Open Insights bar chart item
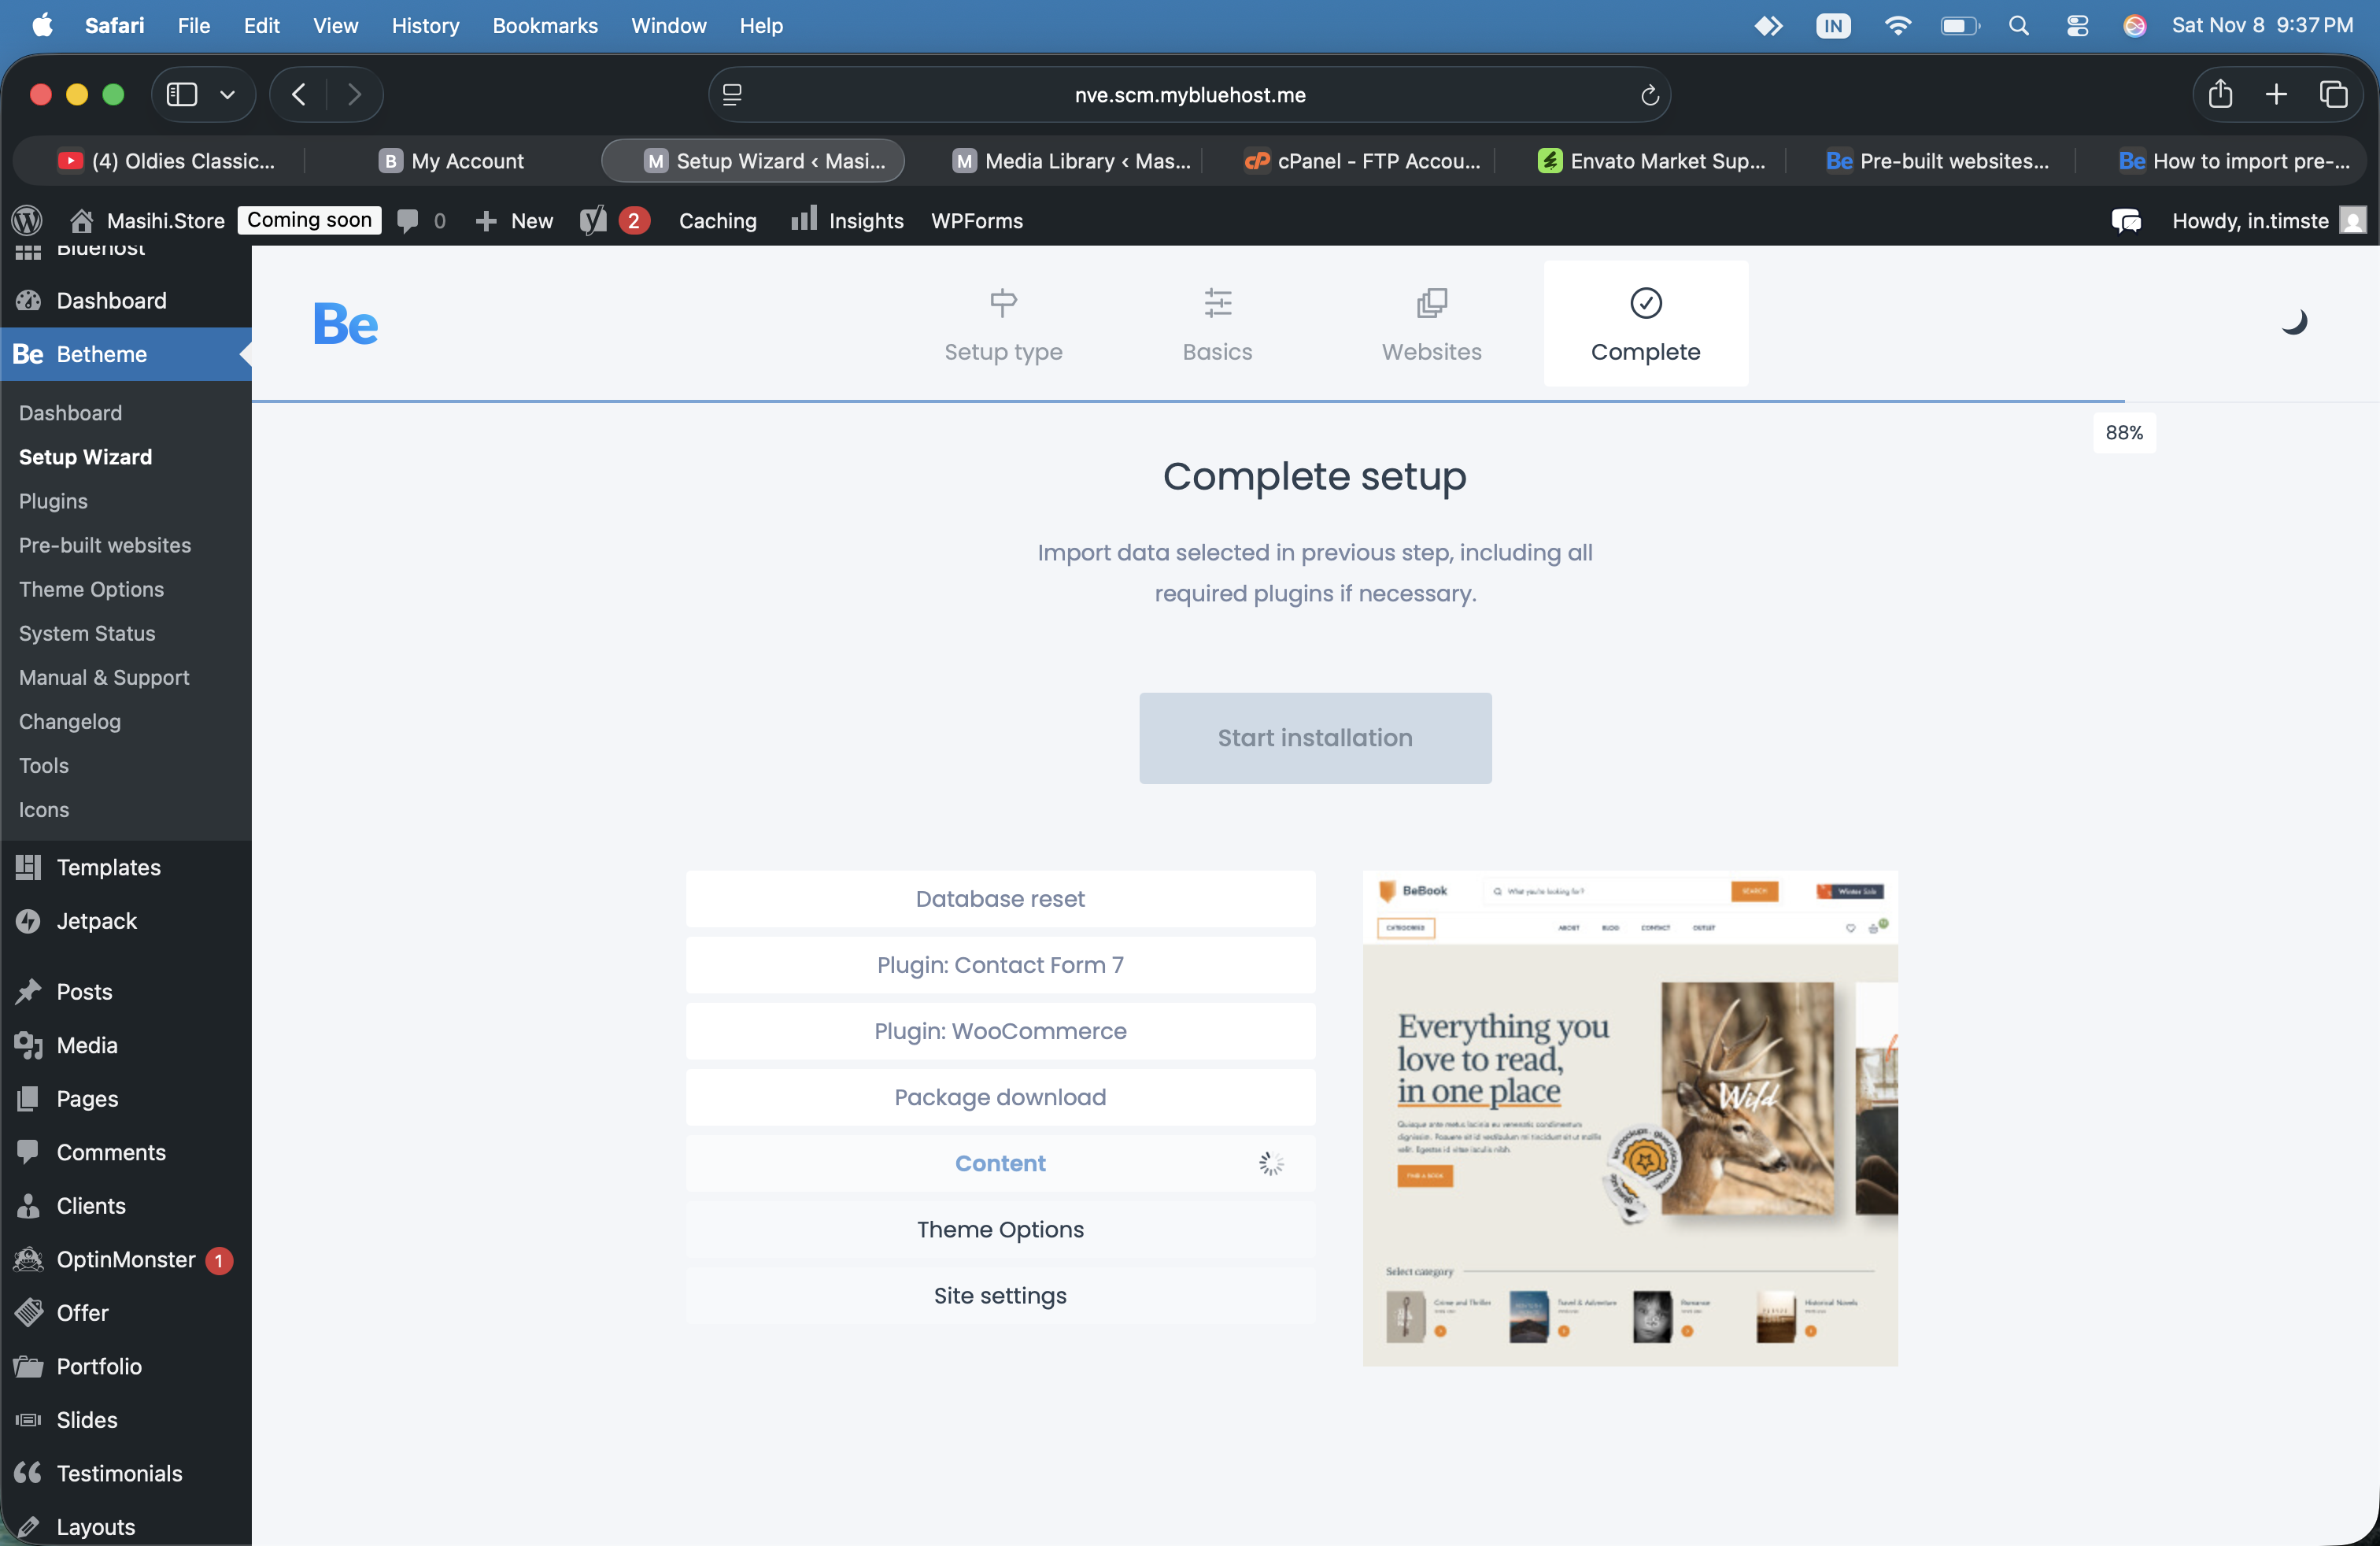This screenshot has height=1546, width=2380. [x=847, y=220]
